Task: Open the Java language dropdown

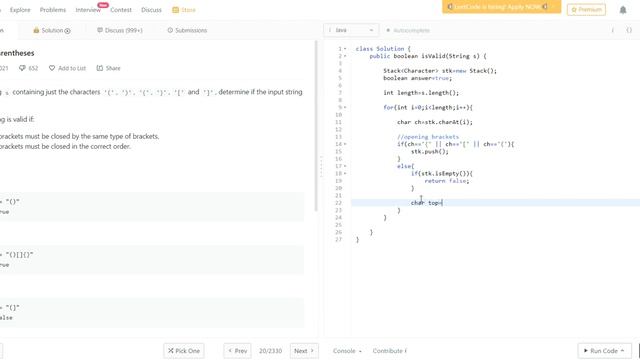Action: pos(351,30)
